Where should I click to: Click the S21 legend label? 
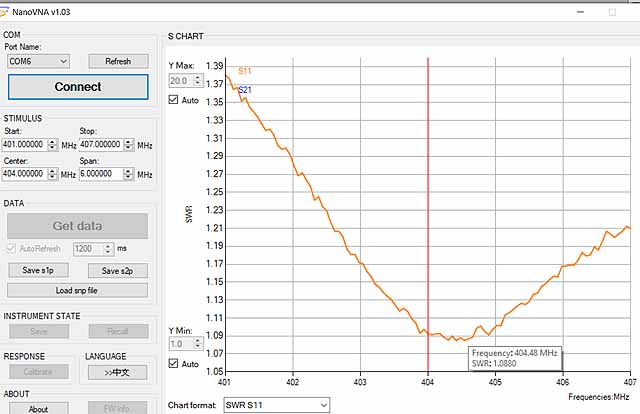click(x=244, y=90)
